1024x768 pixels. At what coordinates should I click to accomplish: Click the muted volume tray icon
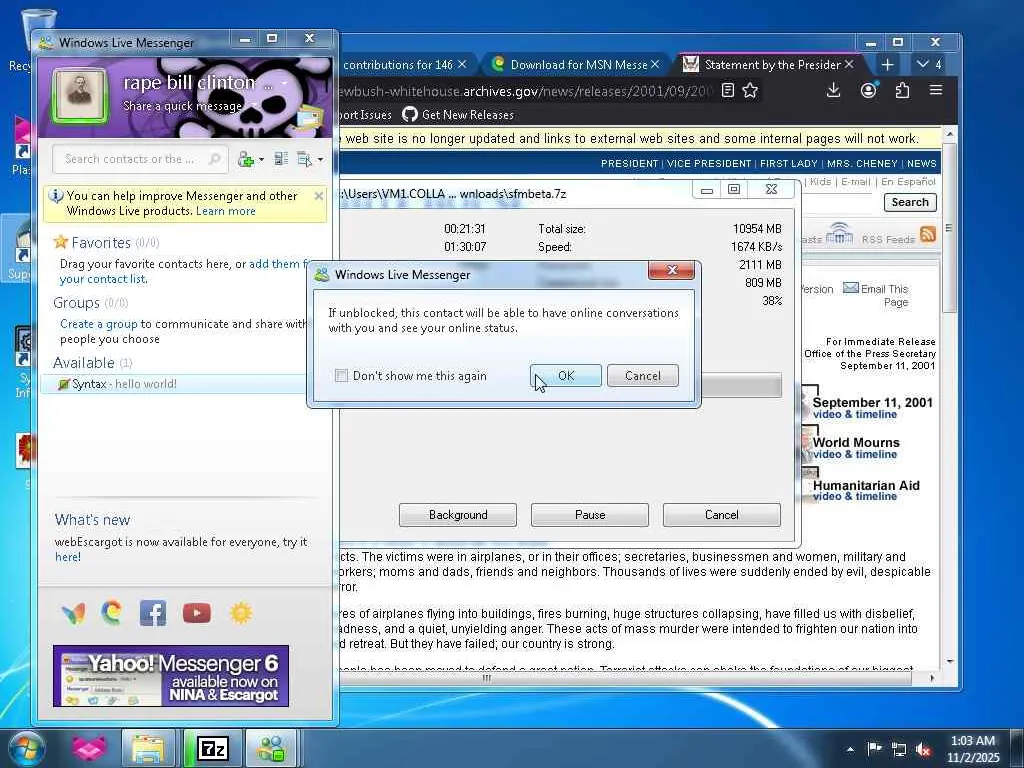923,749
